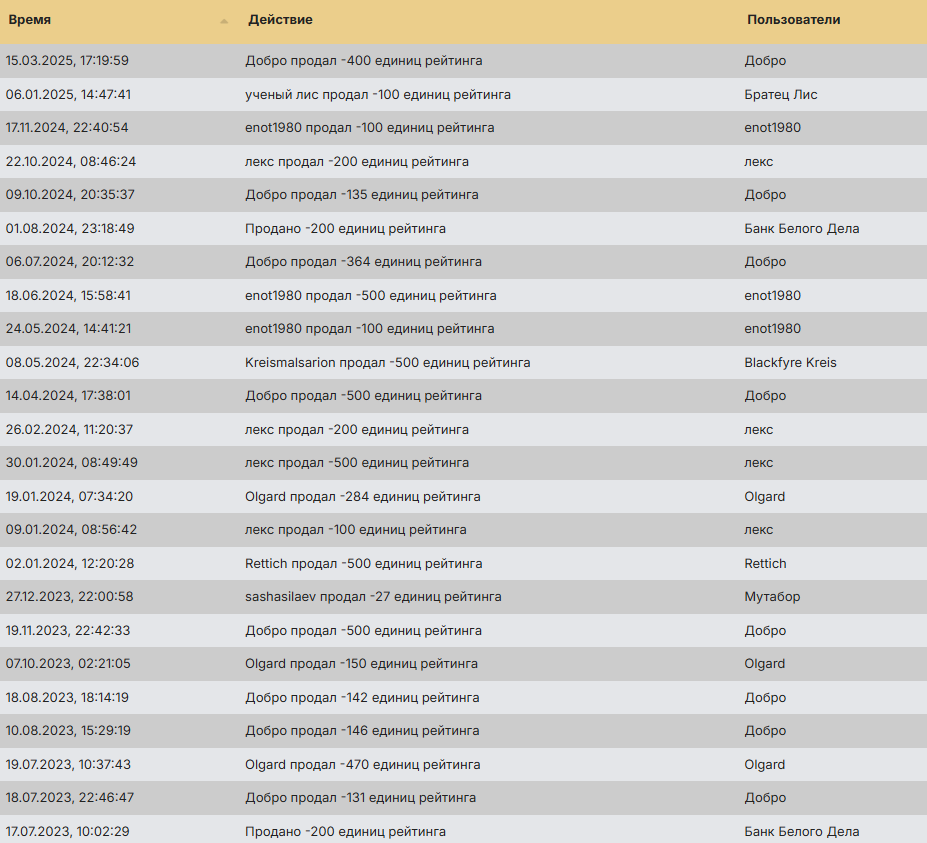927x843 pixels.
Task: Click the timestamp 19.01.2024, 07:34:20
Action: (69, 497)
